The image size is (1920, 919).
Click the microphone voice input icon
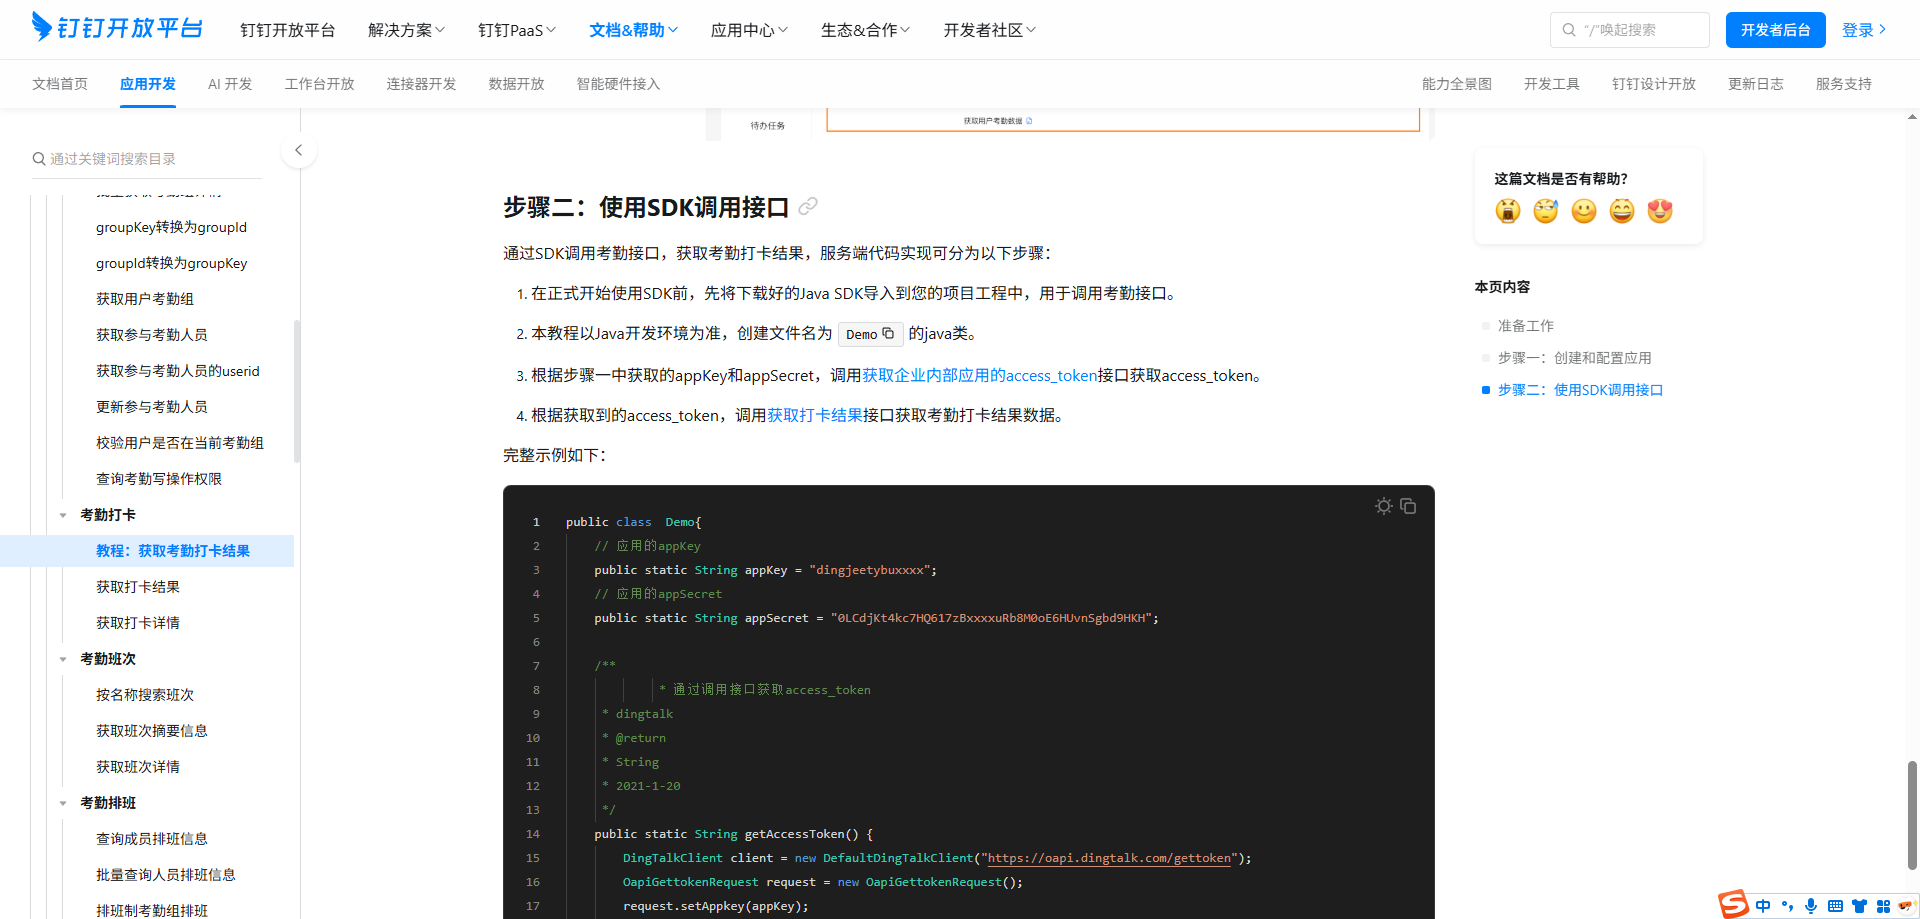pyautogui.click(x=1811, y=906)
